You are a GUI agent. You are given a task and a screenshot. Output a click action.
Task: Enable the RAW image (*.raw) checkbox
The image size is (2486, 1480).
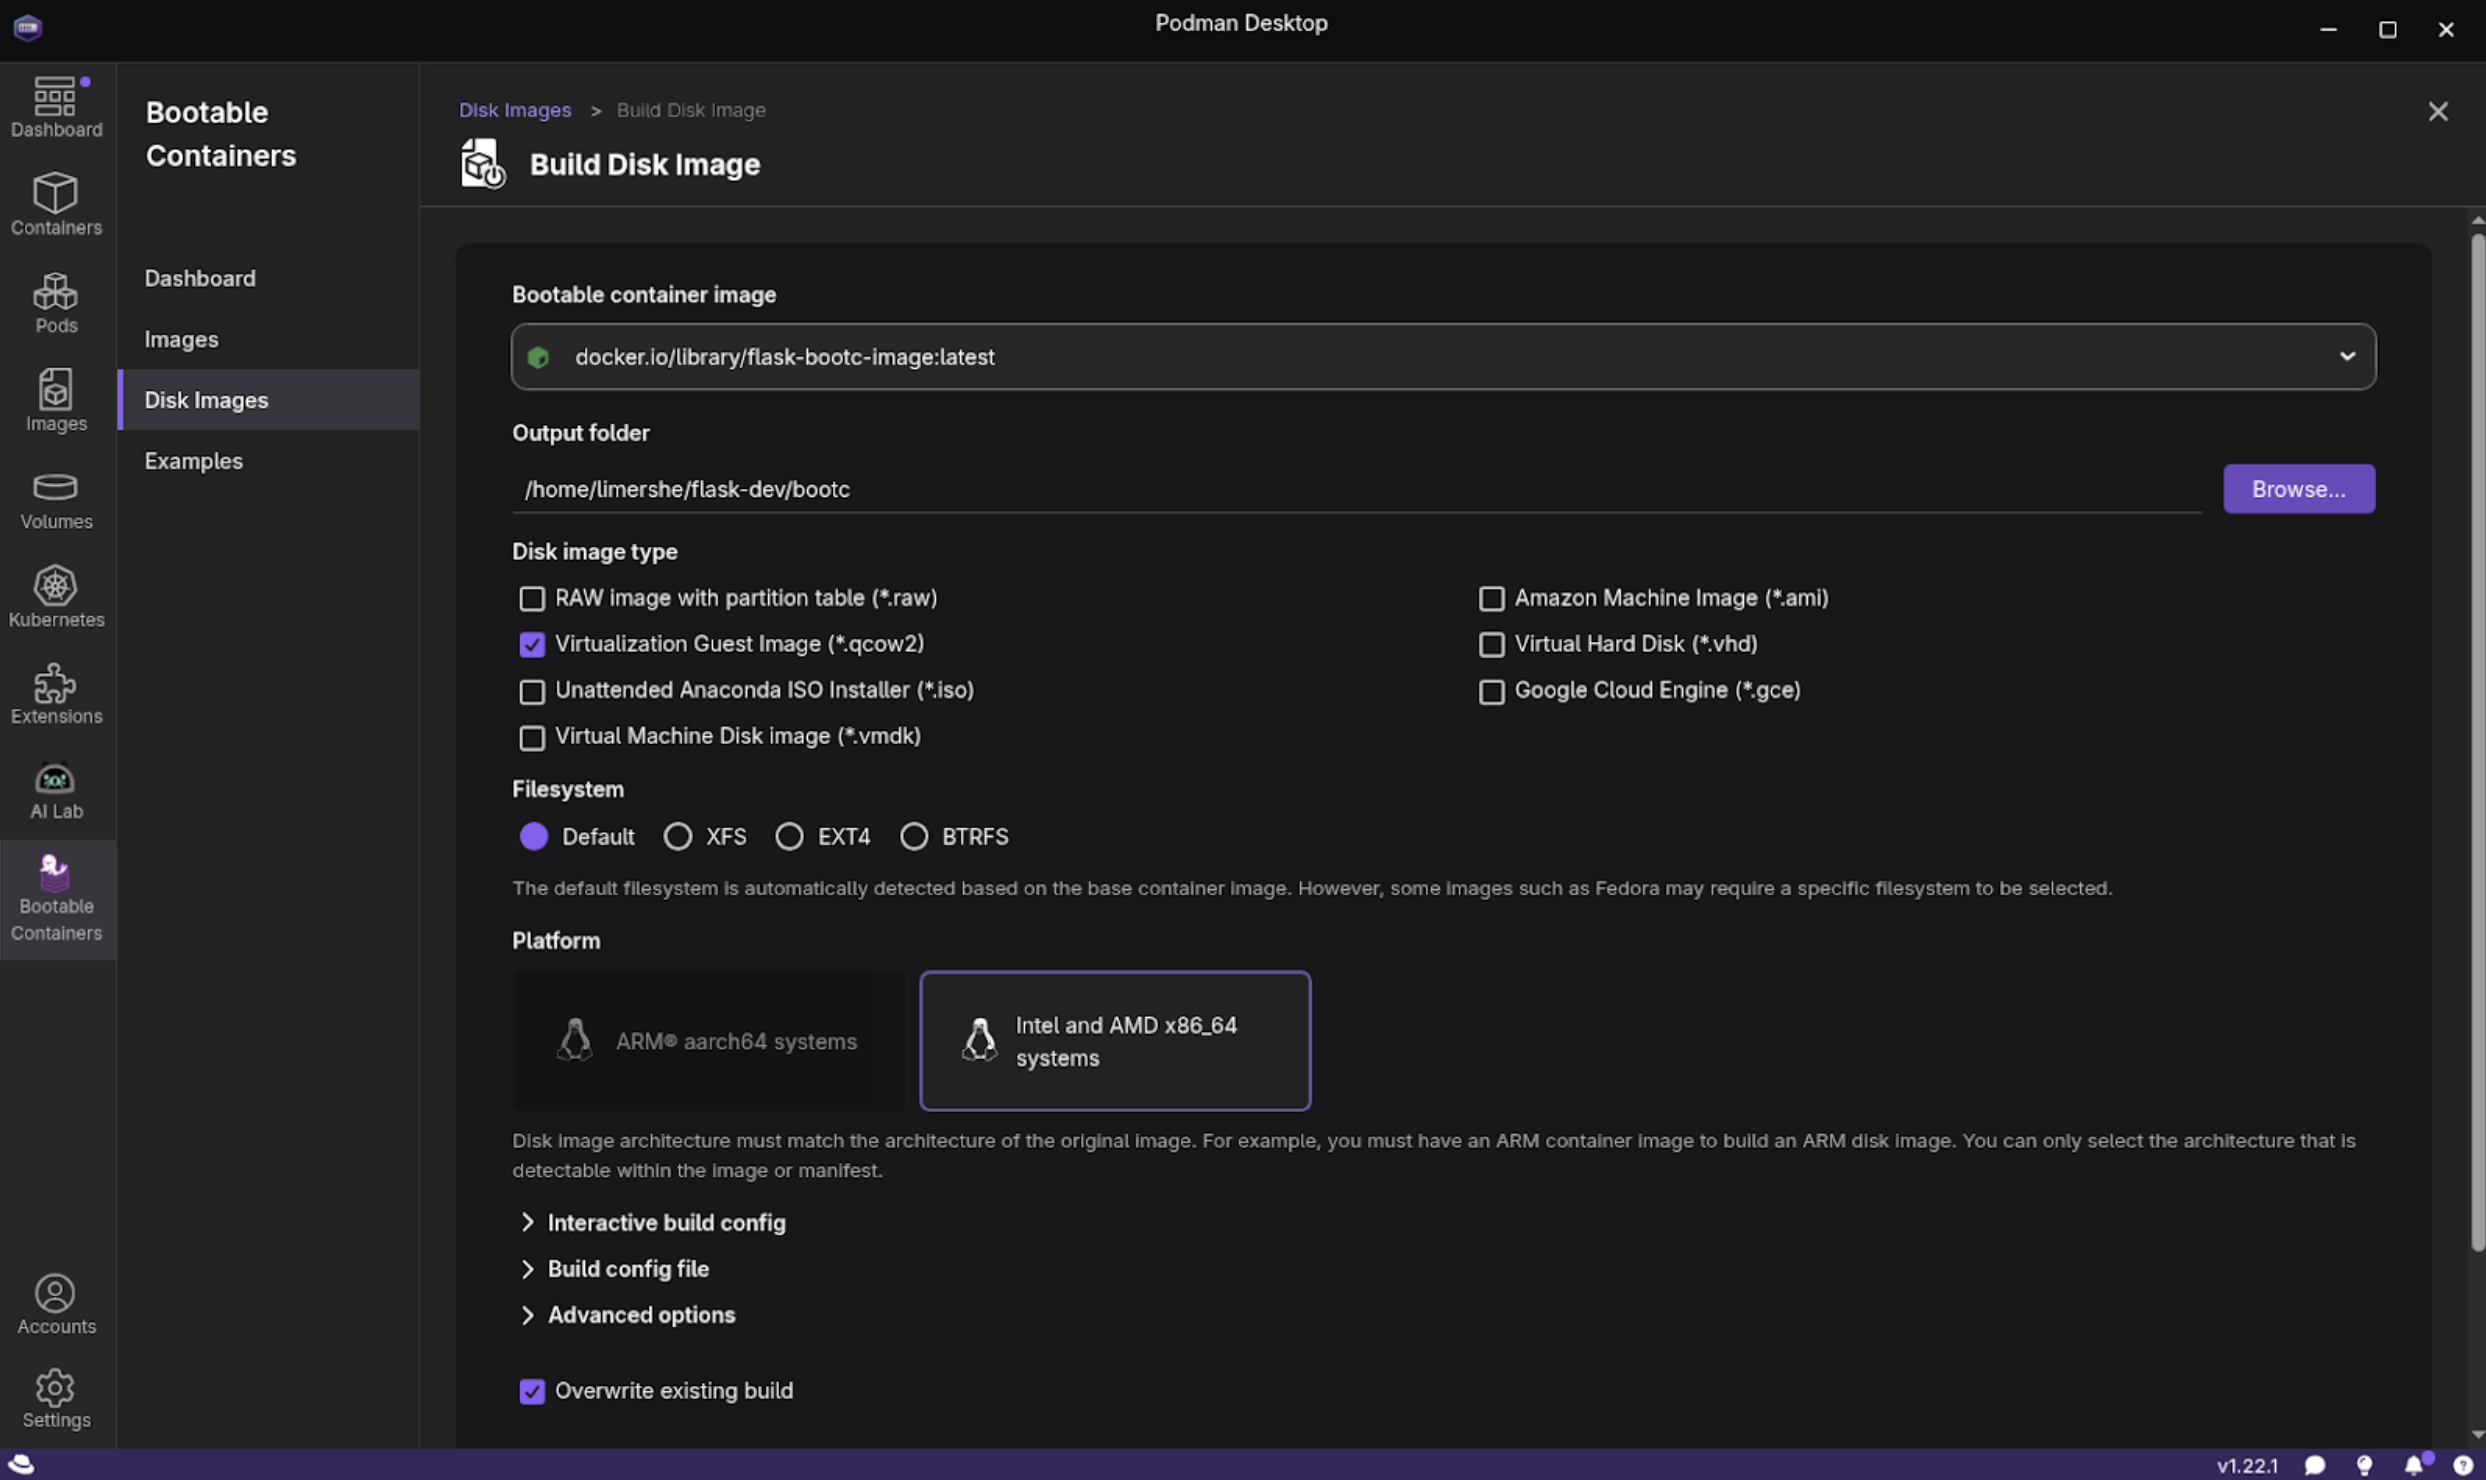[x=532, y=598]
